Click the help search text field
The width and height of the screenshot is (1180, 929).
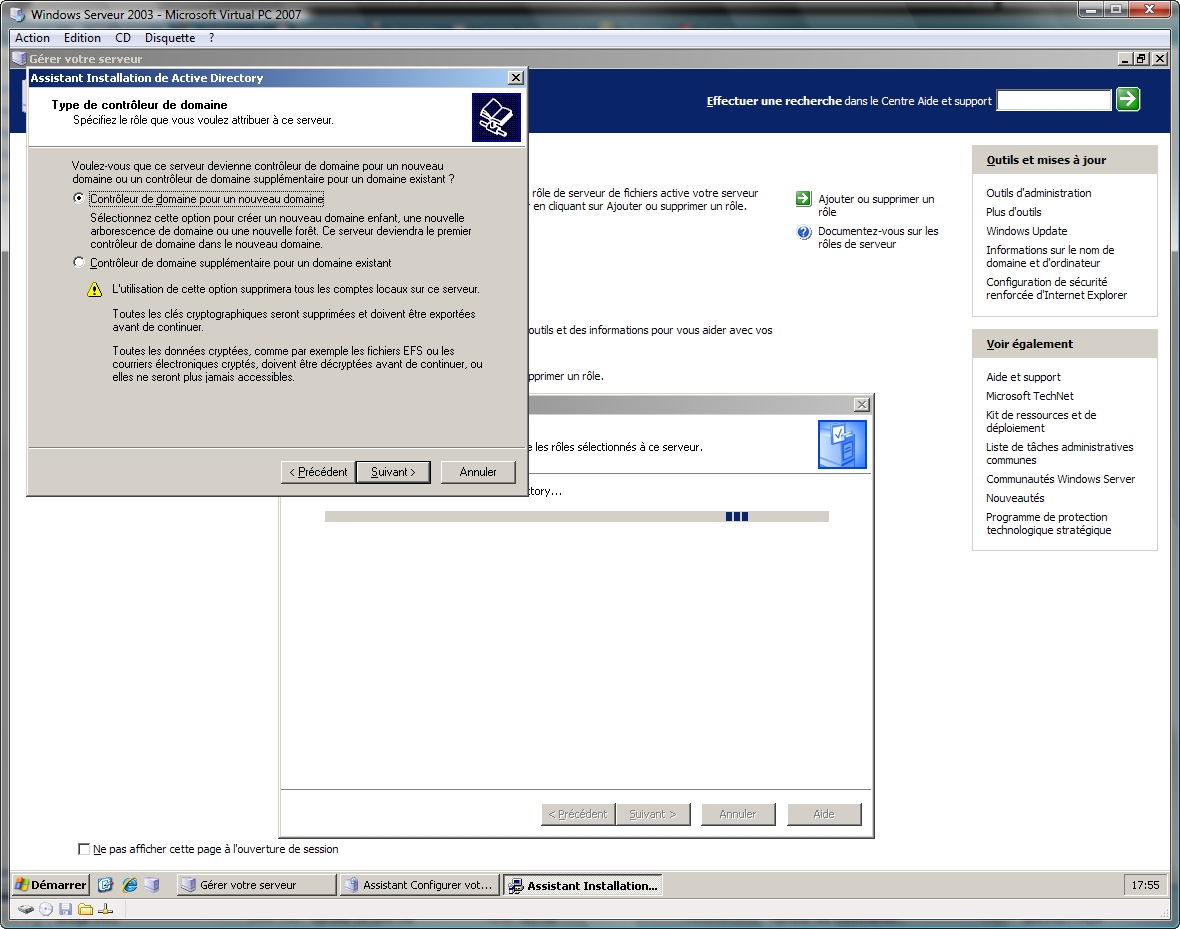[x=1054, y=100]
